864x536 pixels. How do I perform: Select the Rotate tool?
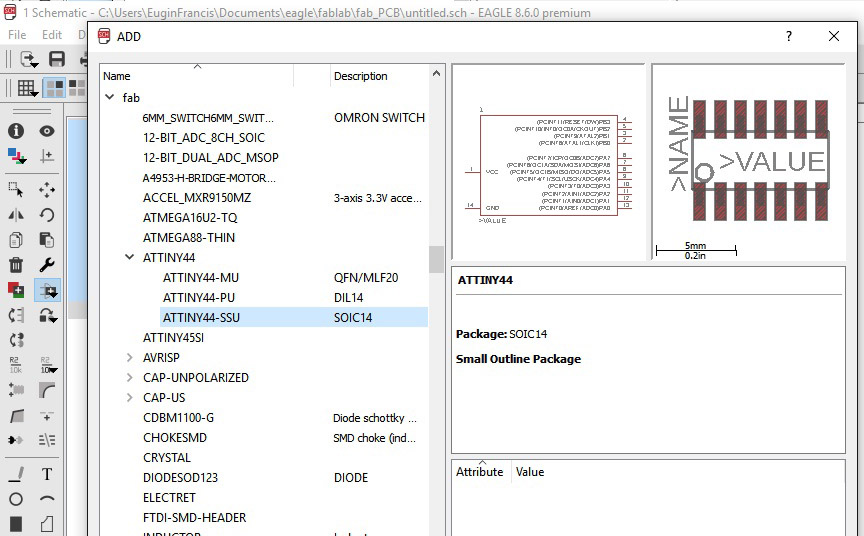click(x=47, y=215)
